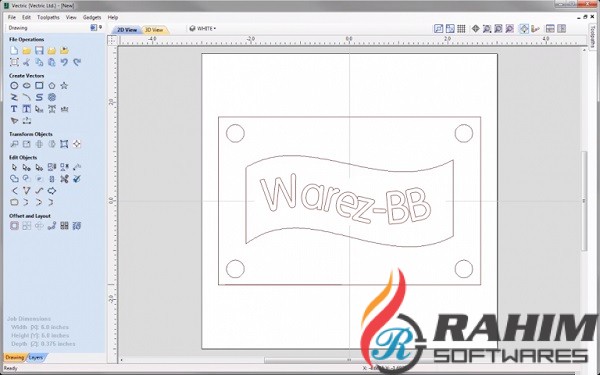Click the ruler origin corner box

pyautogui.click(x=112, y=40)
